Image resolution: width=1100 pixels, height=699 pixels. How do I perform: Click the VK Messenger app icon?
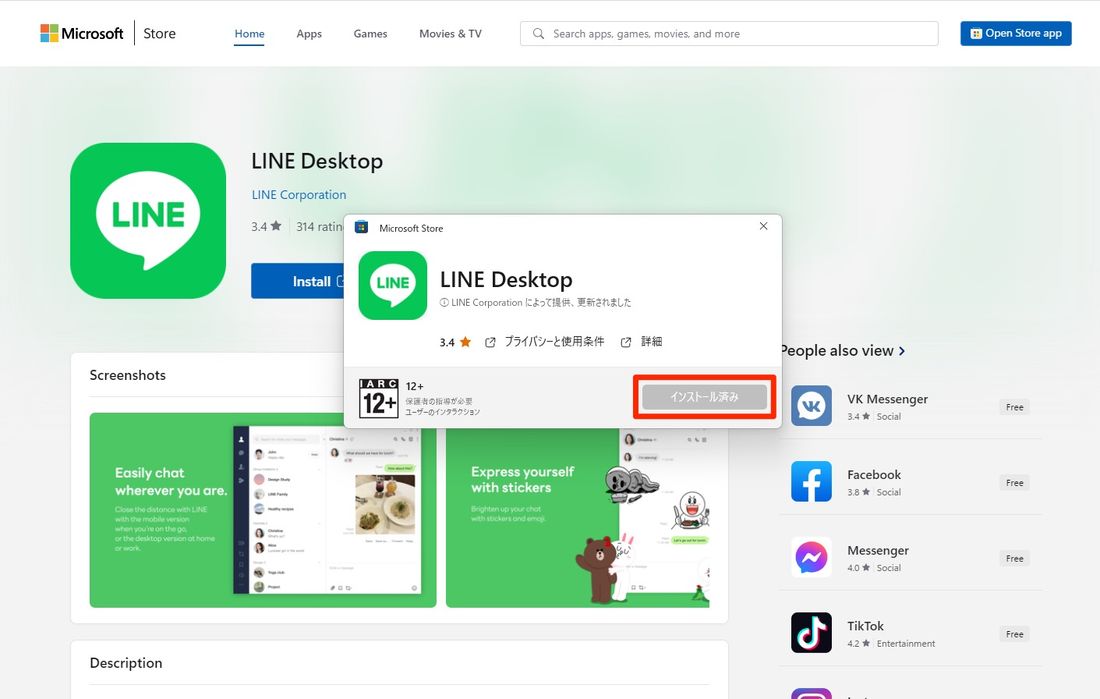click(812, 406)
